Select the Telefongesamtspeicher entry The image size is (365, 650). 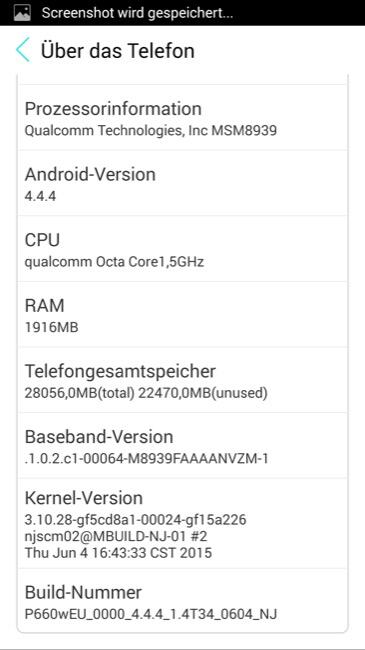click(x=182, y=380)
